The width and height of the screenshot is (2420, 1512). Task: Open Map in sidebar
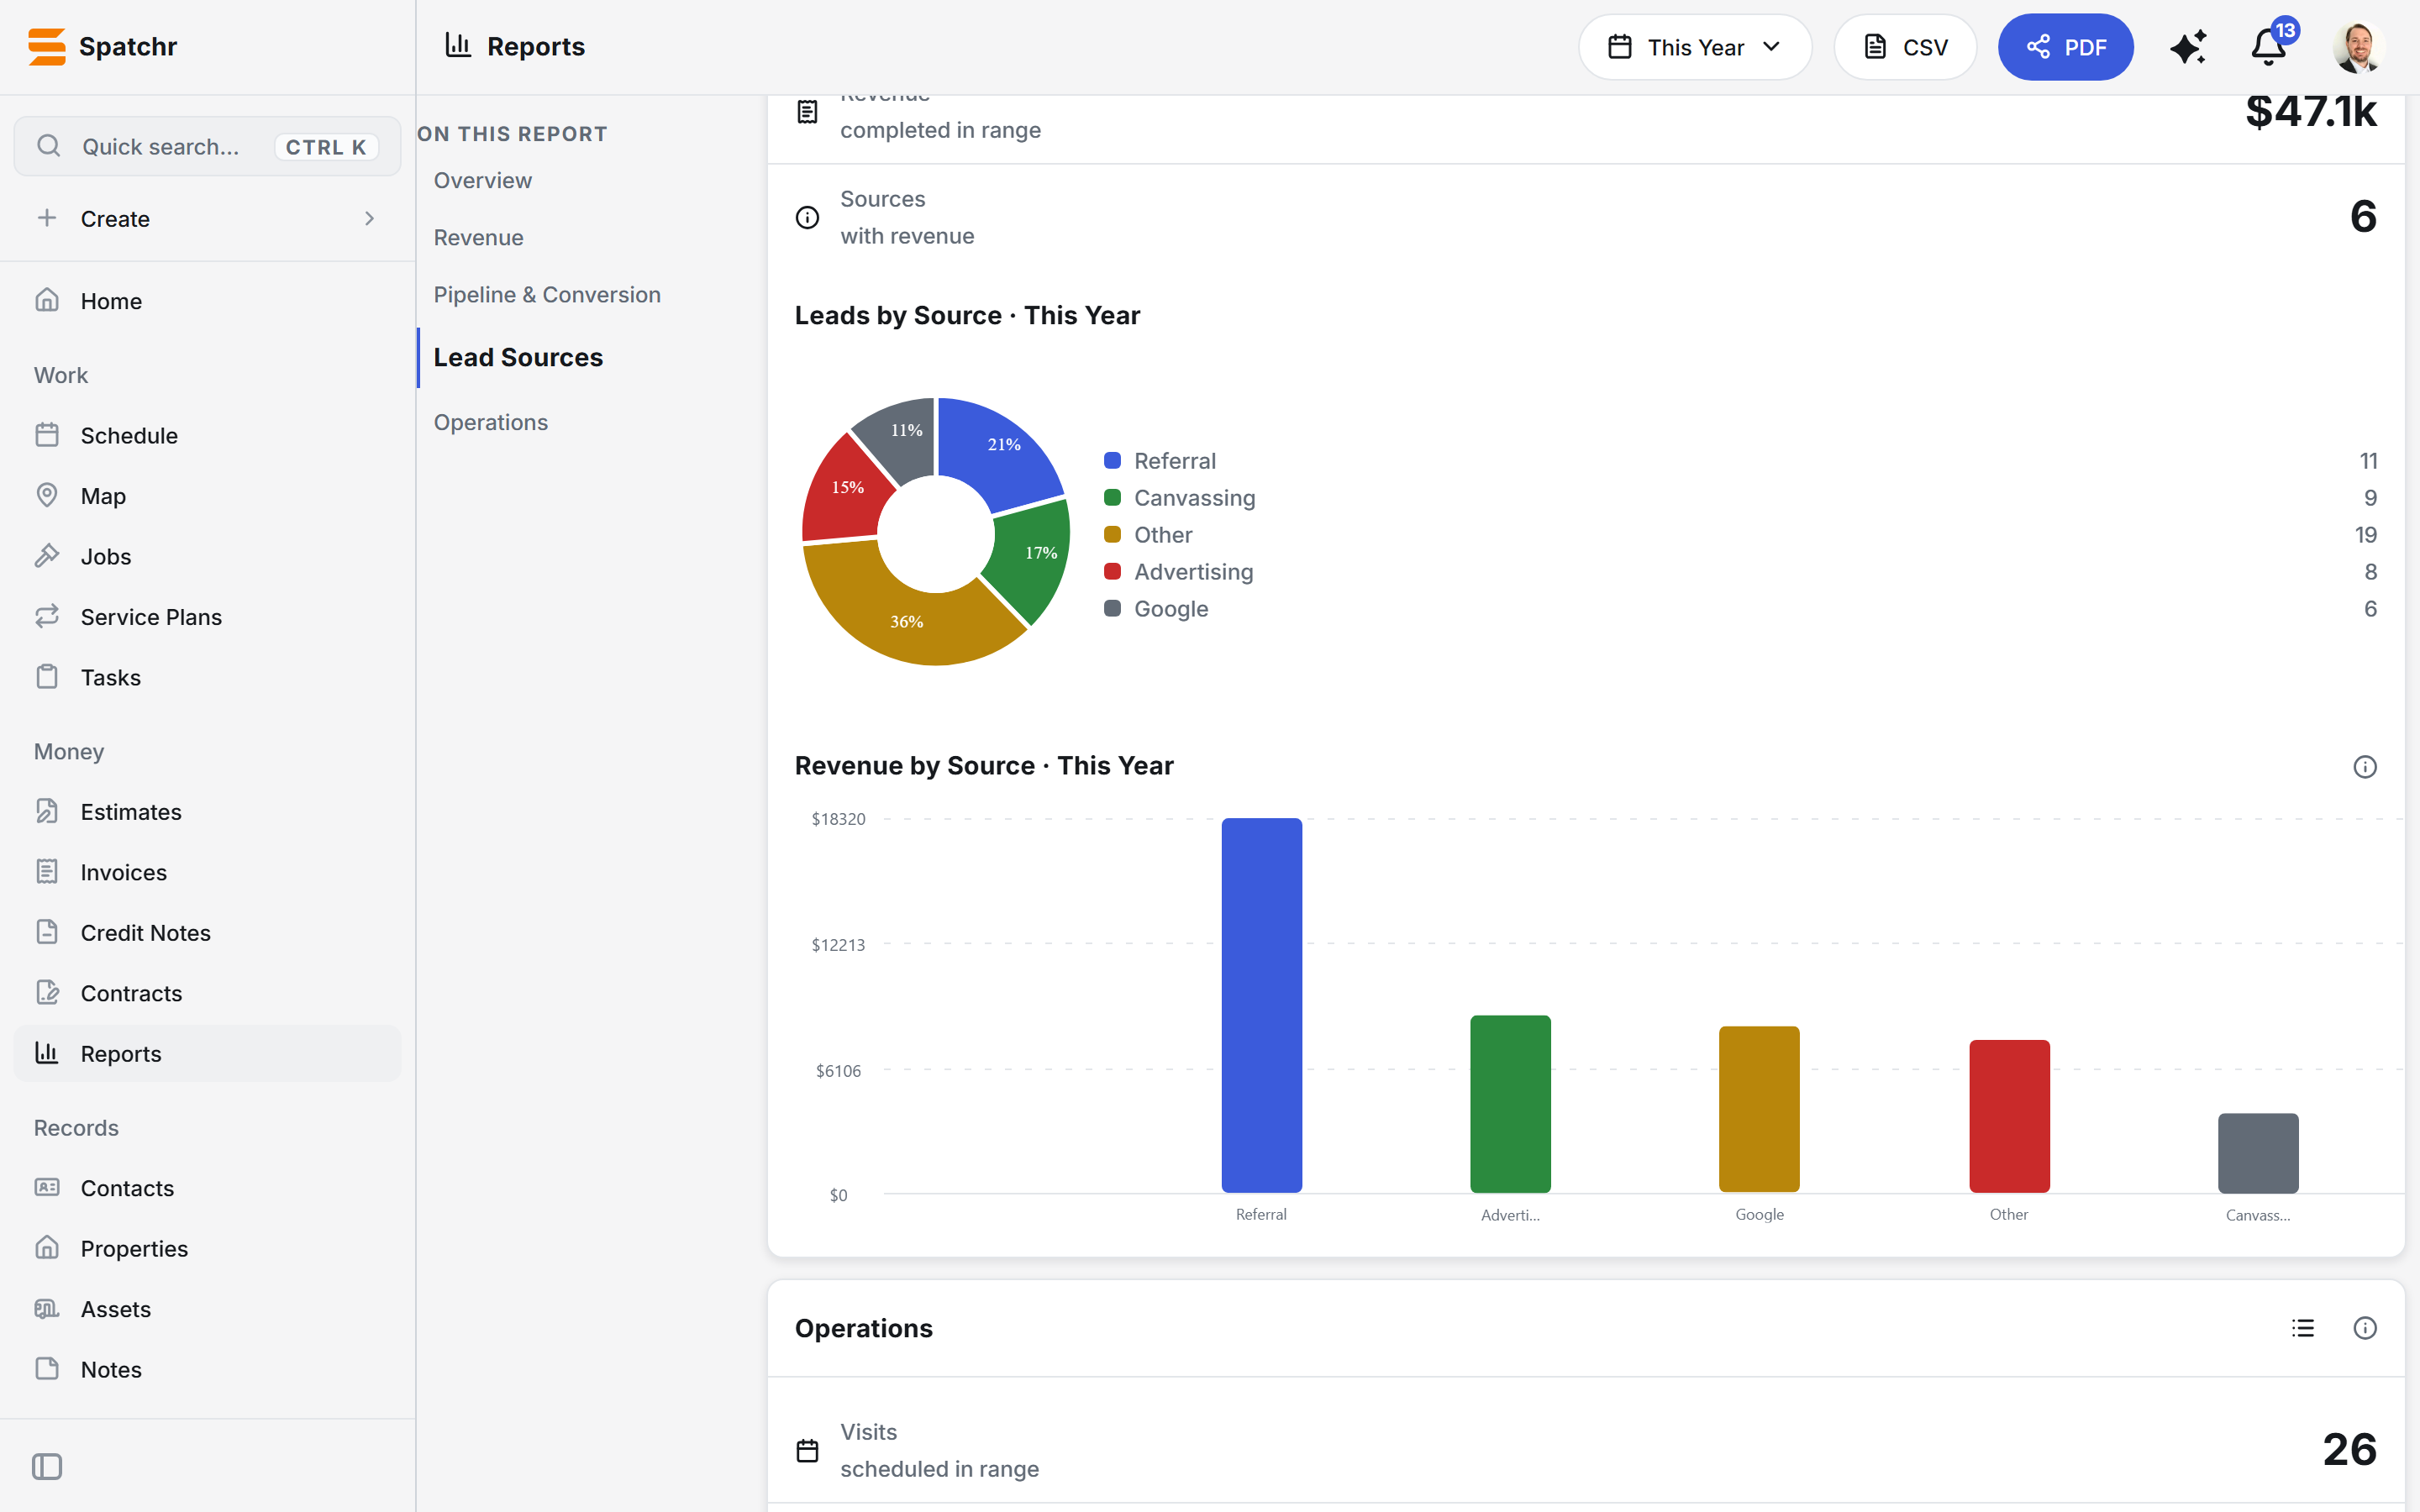207,496
